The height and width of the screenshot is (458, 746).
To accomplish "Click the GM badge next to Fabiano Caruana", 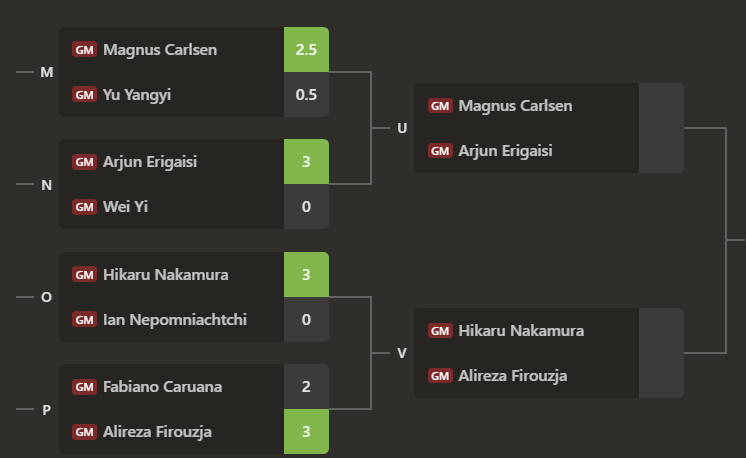I will [x=84, y=387].
